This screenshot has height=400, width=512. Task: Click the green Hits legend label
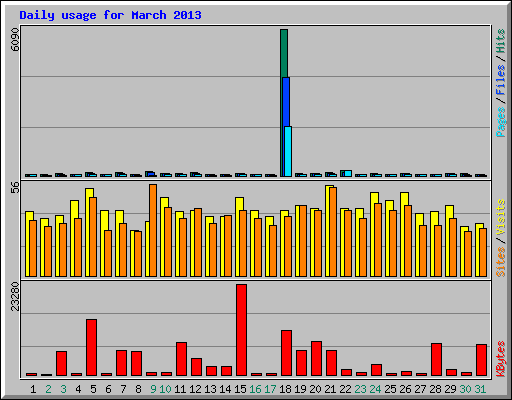(500, 41)
